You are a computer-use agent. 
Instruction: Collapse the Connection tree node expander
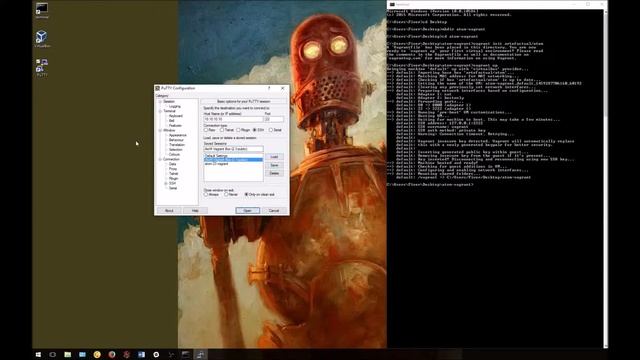[x=160, y=159]
